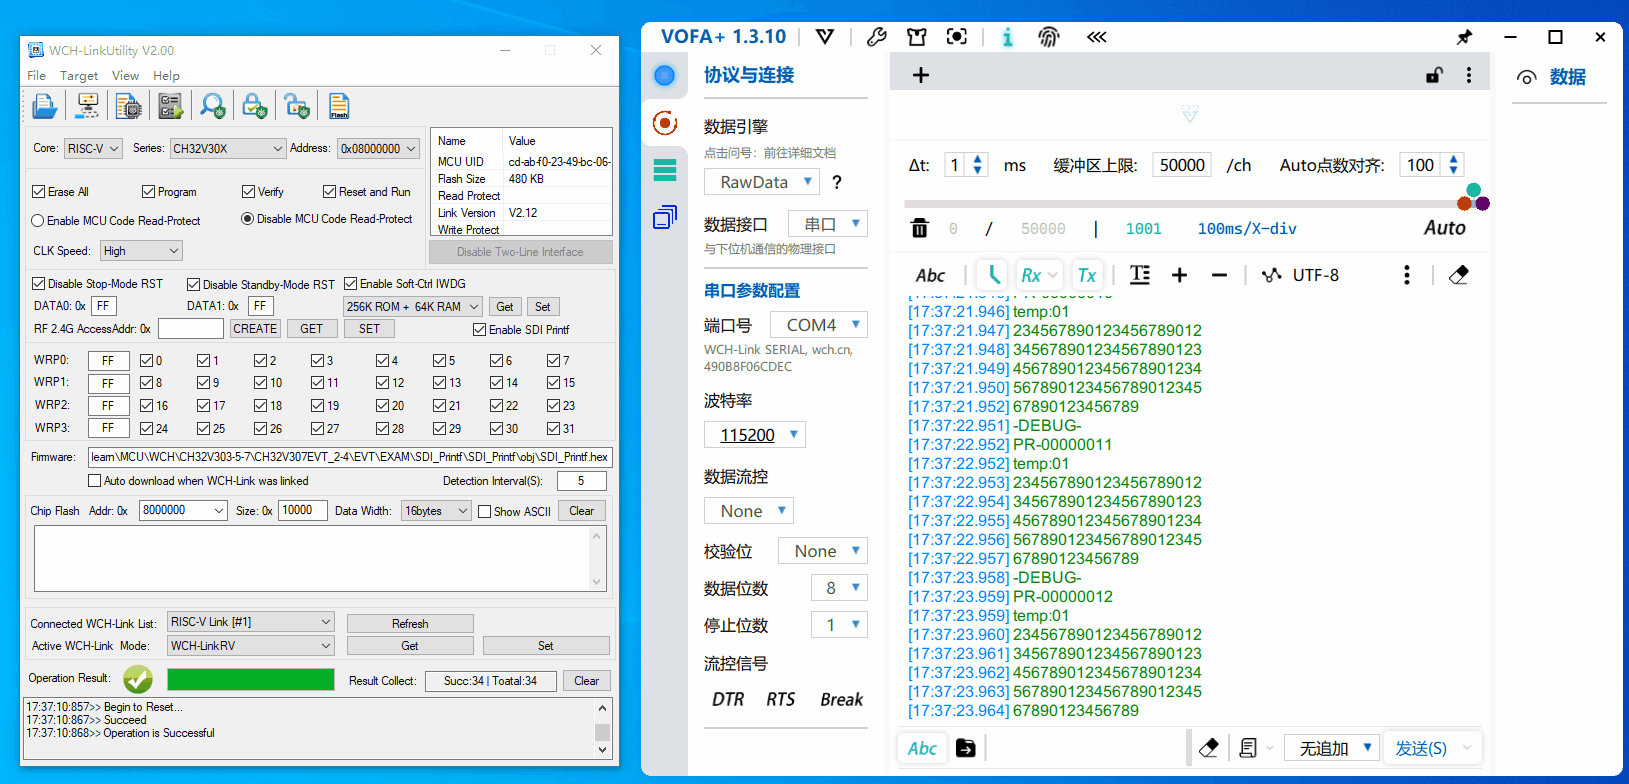Click the magnifier query read-protect icon
Image resolution: width=1629 pixels, height=784 pixels.
(x=213, y=106)
